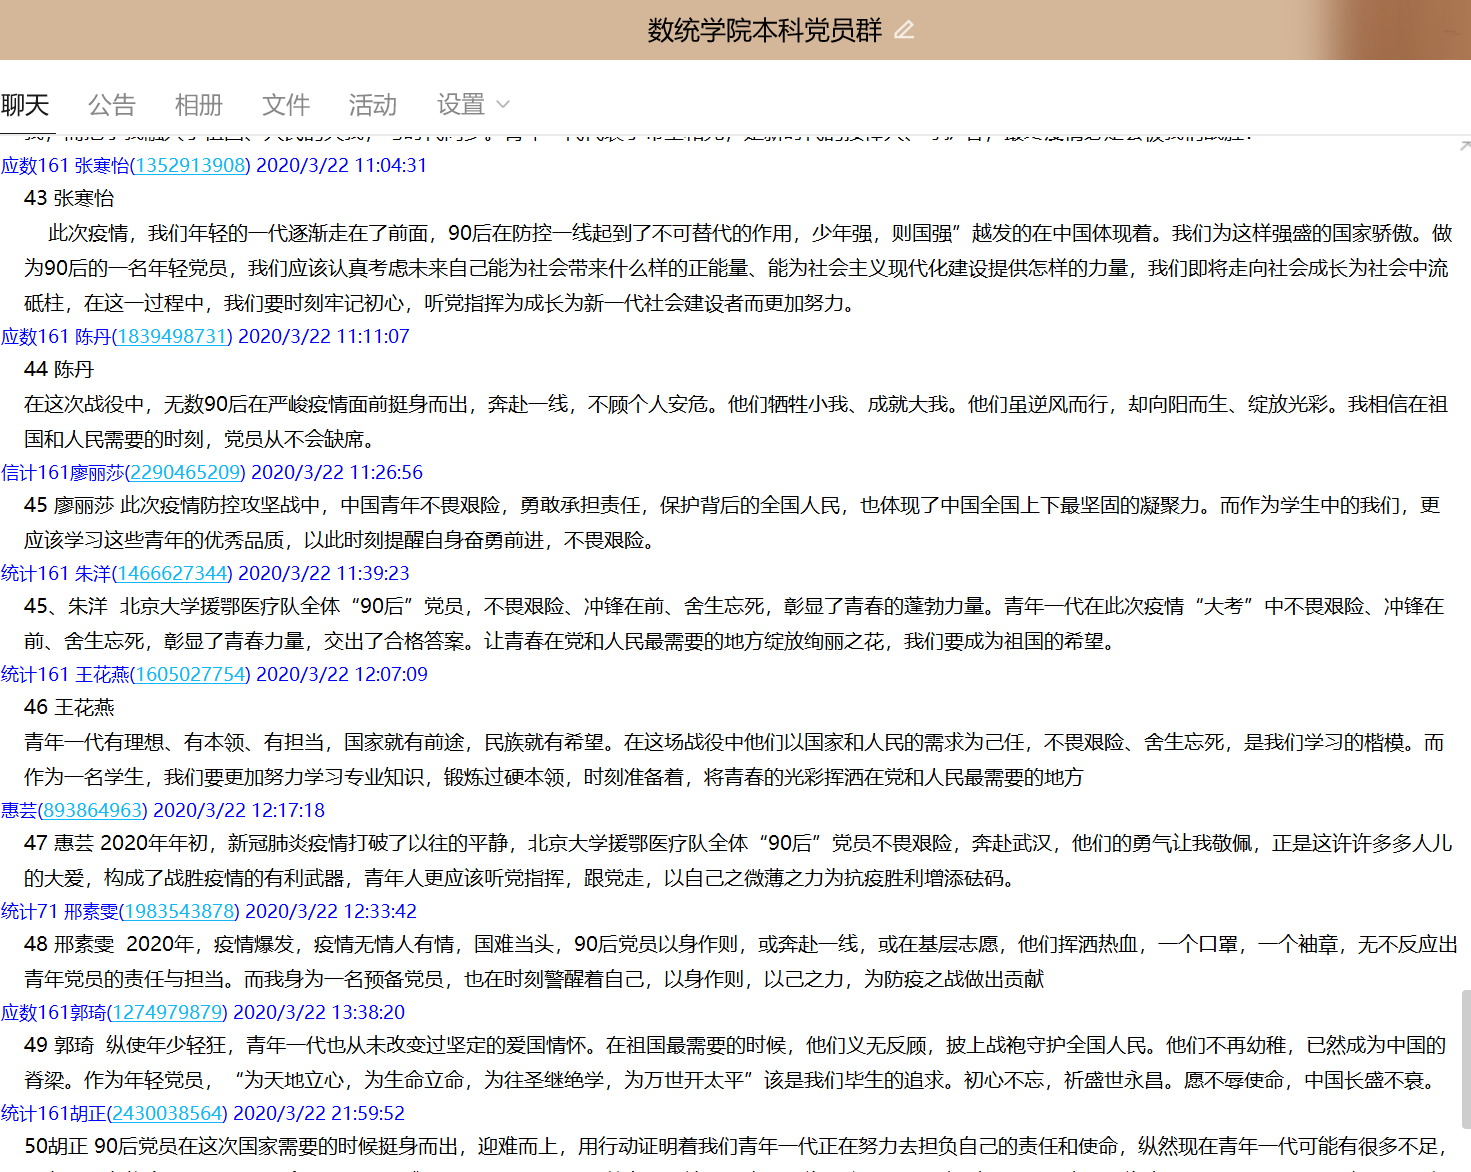The height and width of the screenshot is (1172, 1471).
Task: Click QQ number link 1839498731
Action: point(172,337)
